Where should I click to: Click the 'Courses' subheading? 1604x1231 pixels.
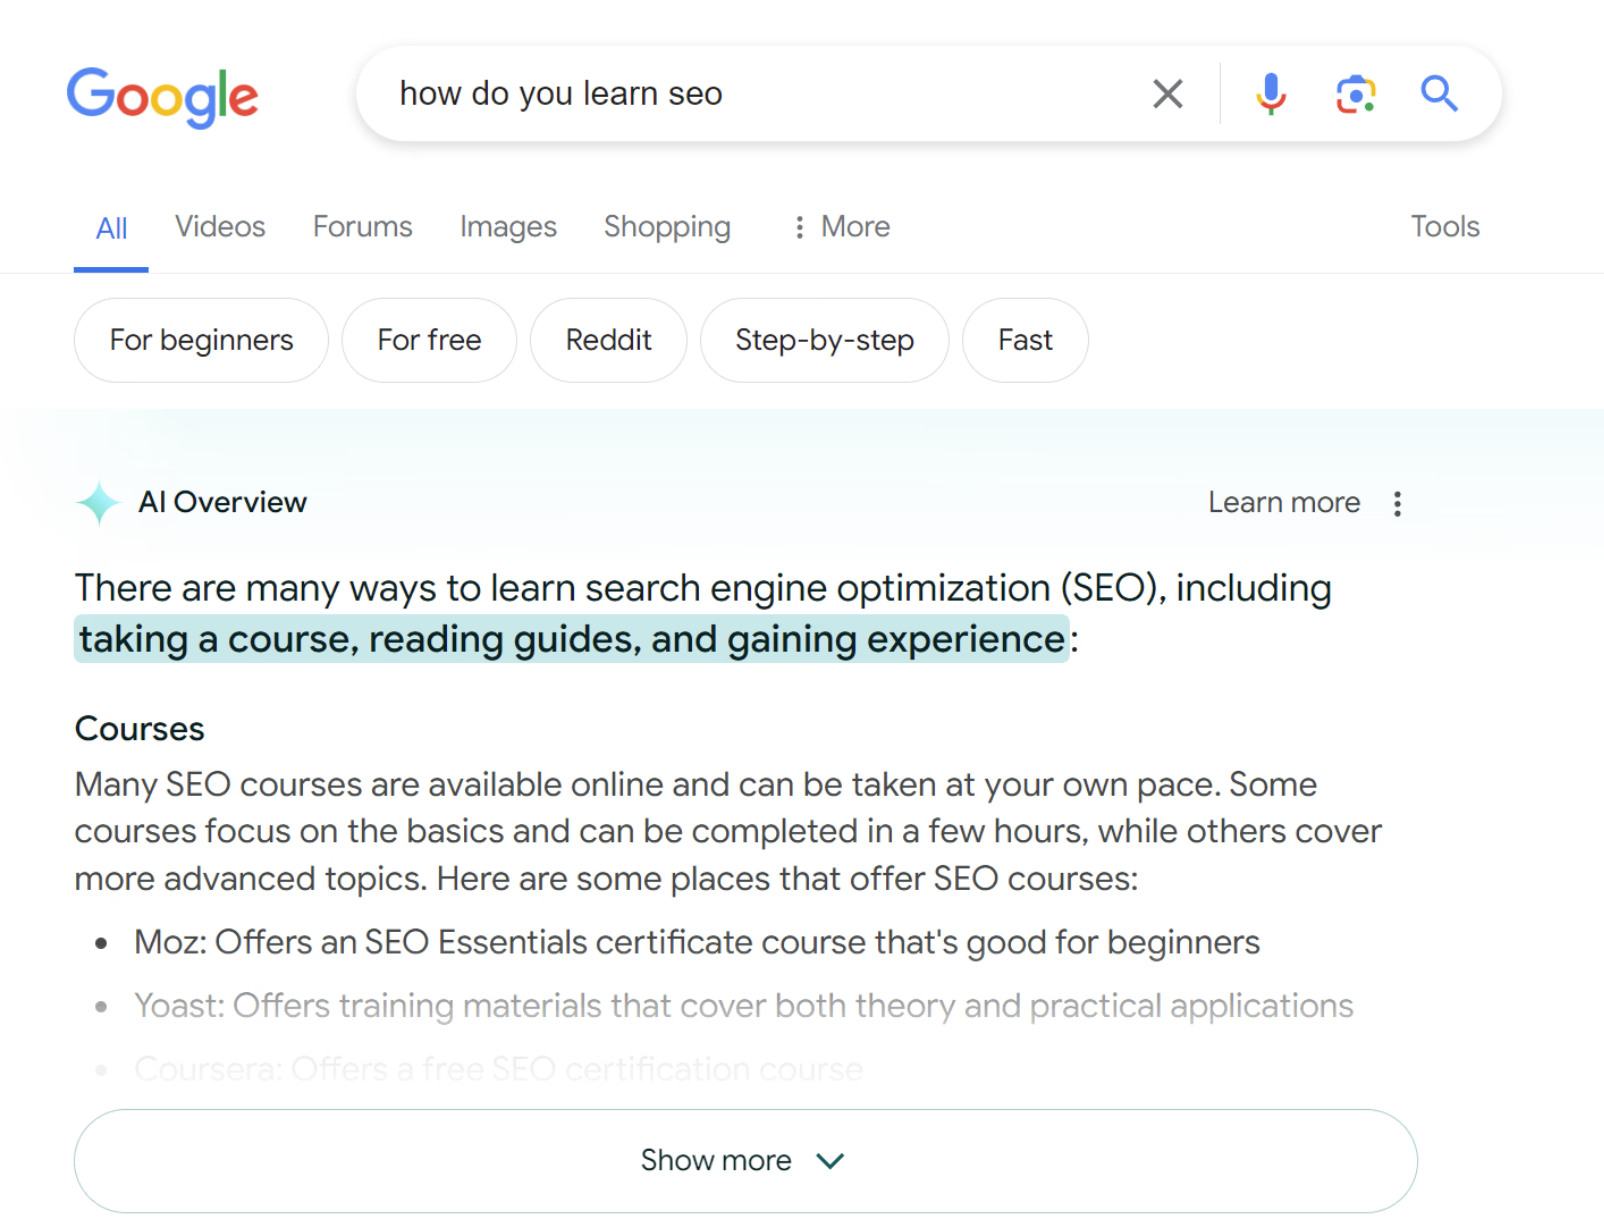pyautogui.click(x=139, y=729)
